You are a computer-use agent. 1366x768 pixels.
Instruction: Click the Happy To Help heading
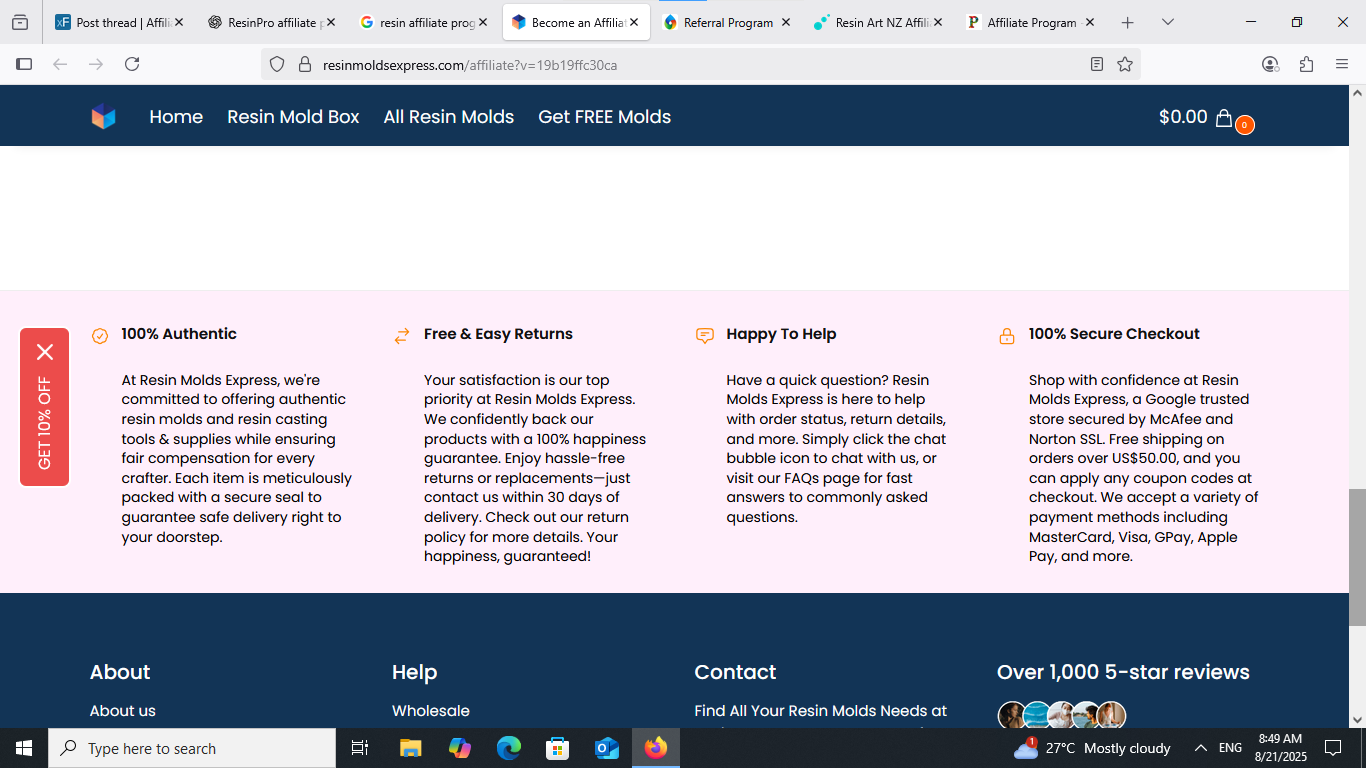(x=781, y=334)
